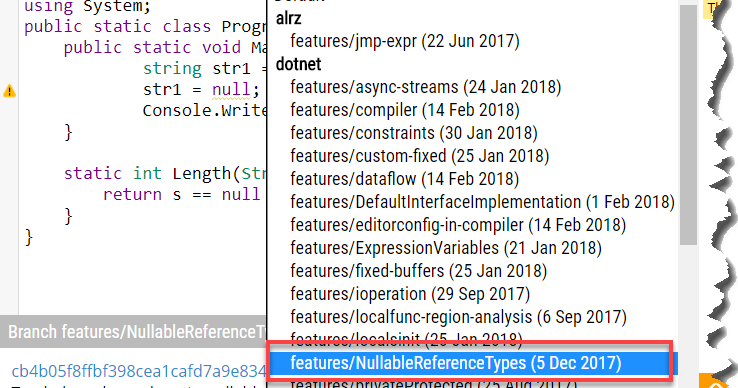This screenshot has height=388, width=738.
Task: Choose features/editorconfig-in-compiler option
Action: pos(458,225)
